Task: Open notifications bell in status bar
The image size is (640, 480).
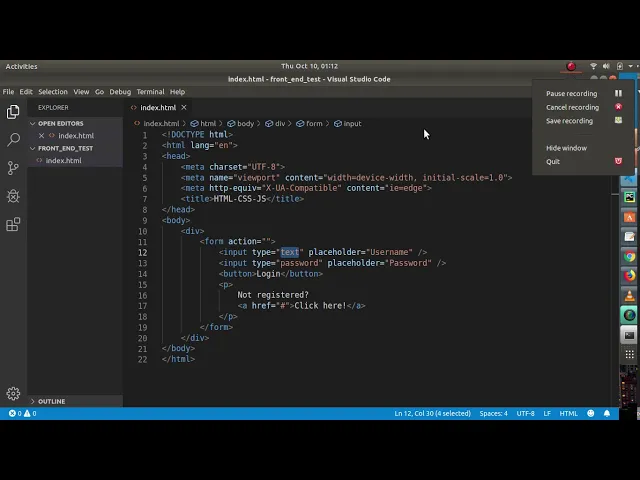Action: click(607, 413)
